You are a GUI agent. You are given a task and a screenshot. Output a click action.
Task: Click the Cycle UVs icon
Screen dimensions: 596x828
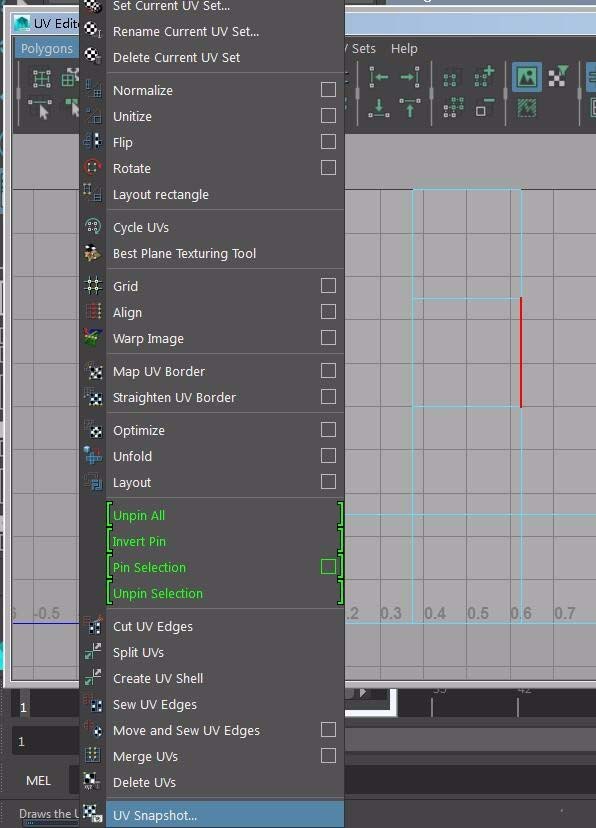point(93,227)
